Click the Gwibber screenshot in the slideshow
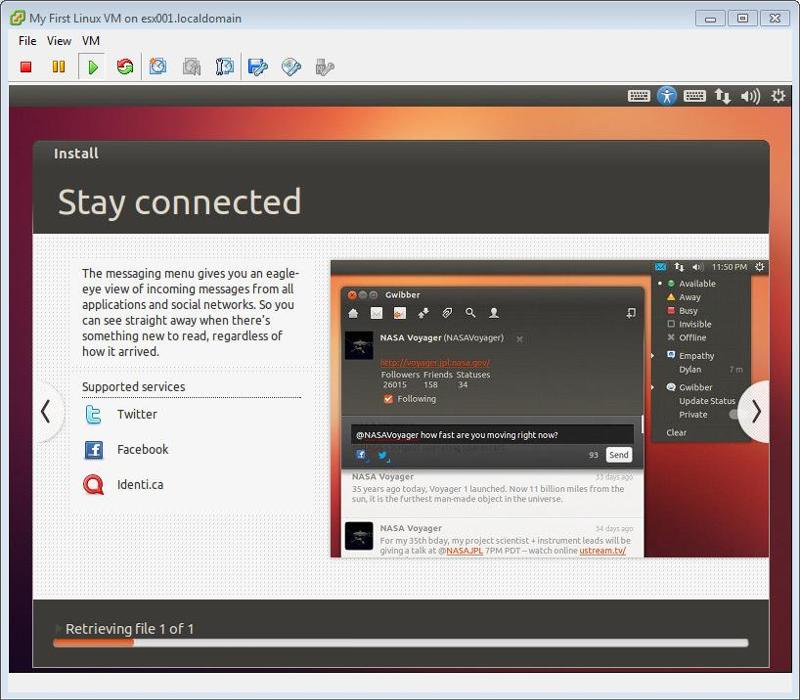The height and width of the screenshot is (700, 800). click(x=549, y=409)
